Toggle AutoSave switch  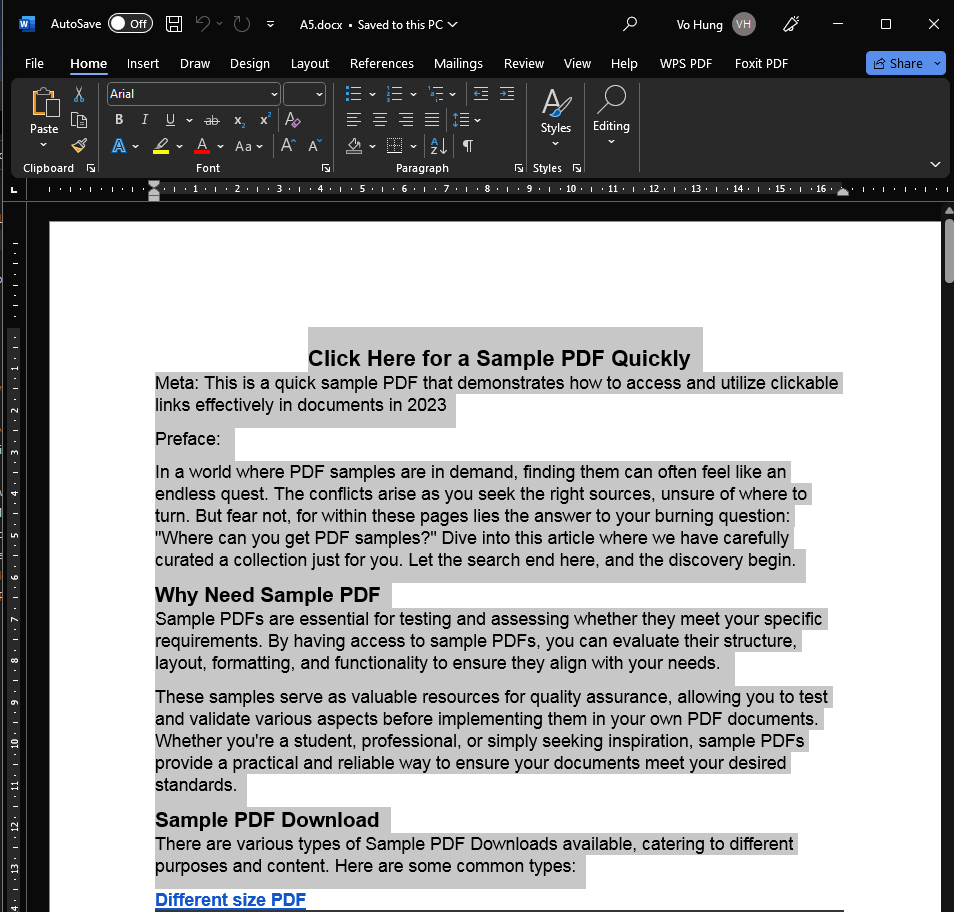130,24
